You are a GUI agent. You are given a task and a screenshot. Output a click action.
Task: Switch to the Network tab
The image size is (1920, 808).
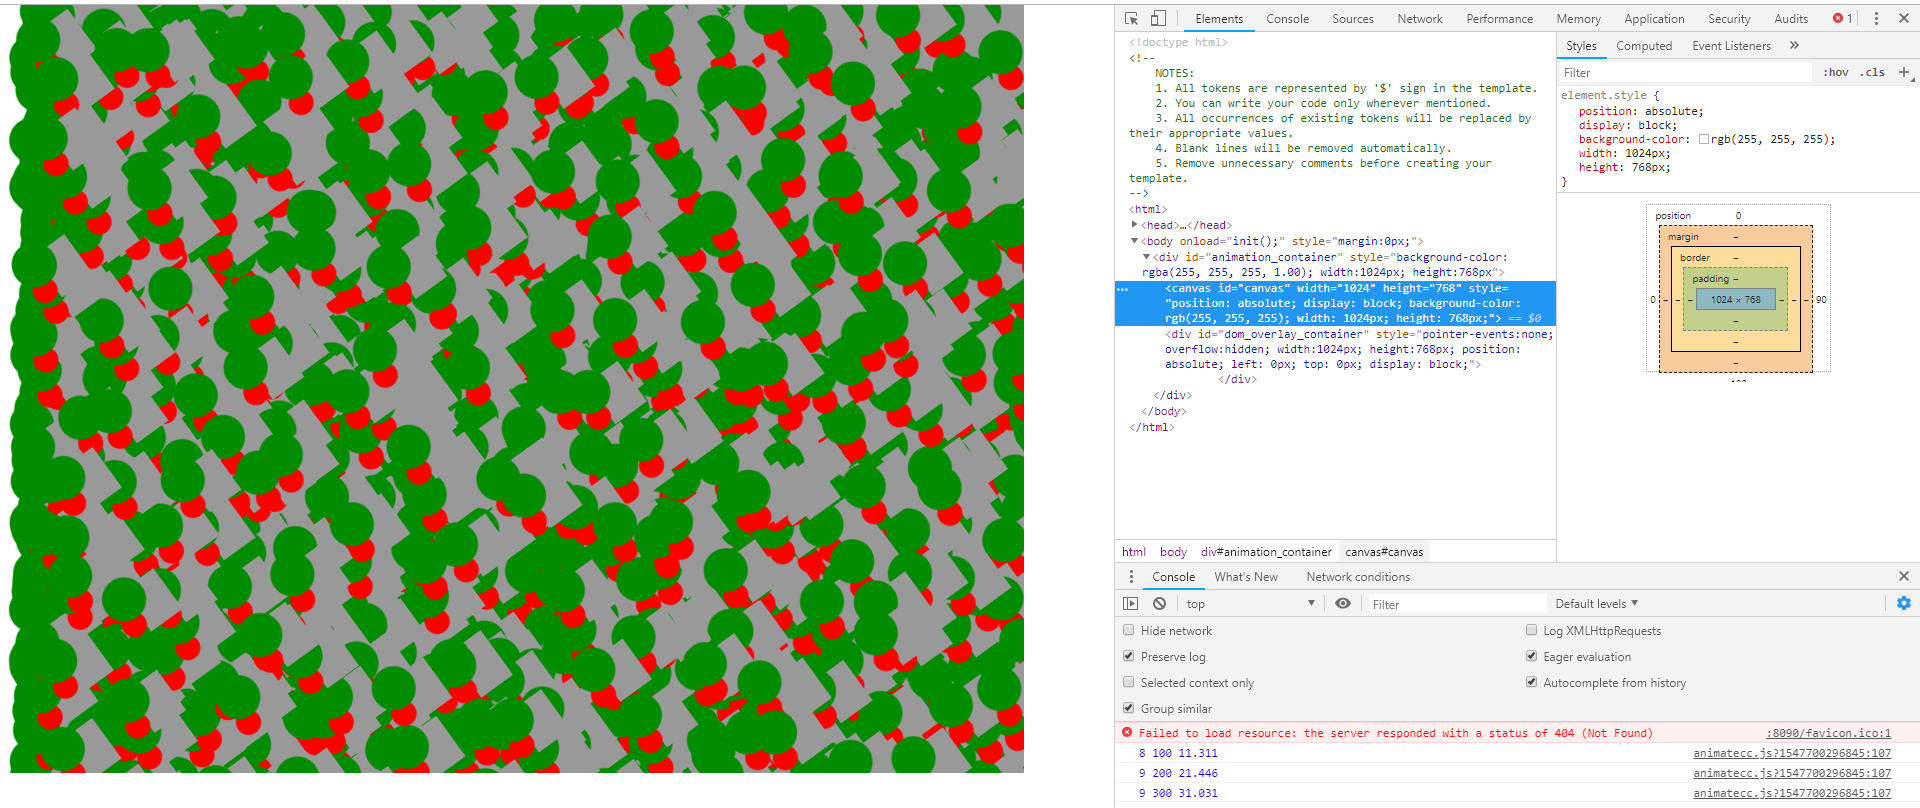point(1419,19)
